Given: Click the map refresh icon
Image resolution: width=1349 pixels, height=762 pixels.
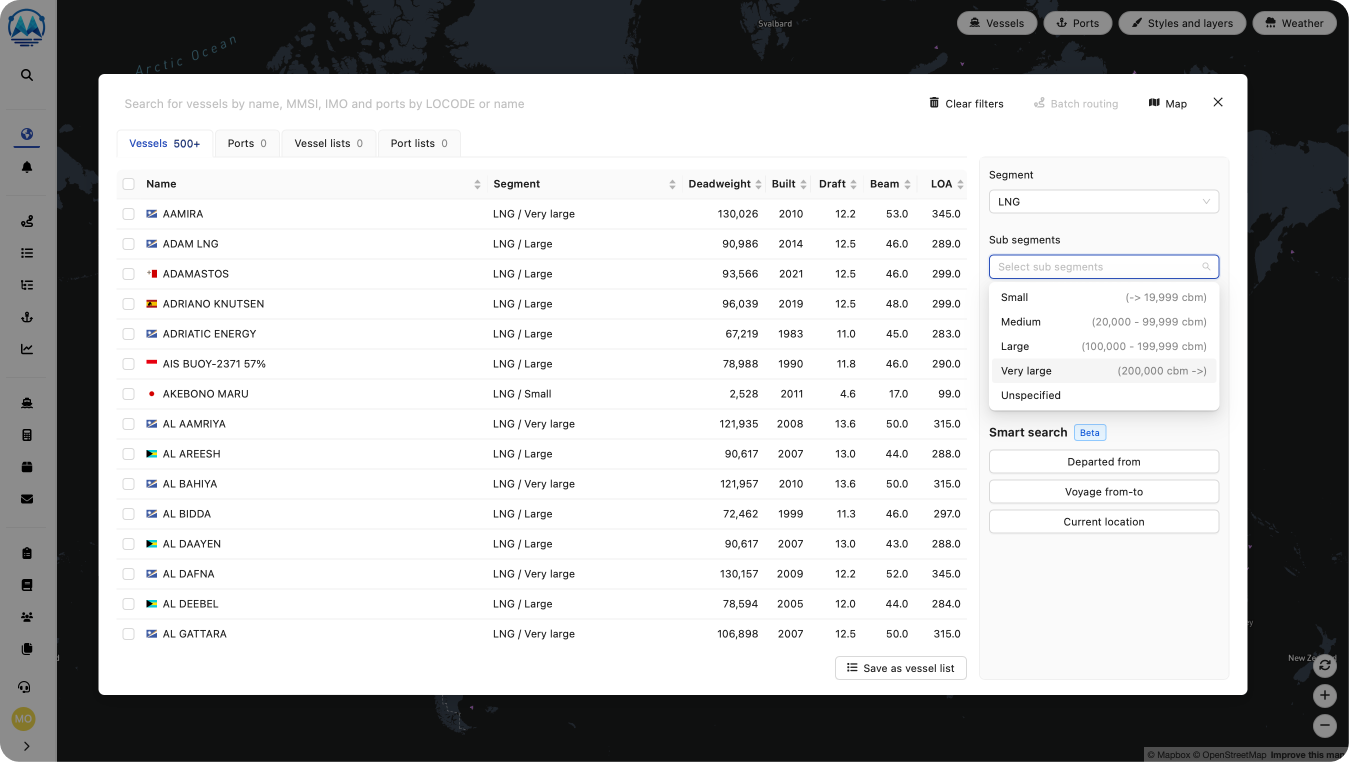Looking at the screenshot, I should (1325, 665).
